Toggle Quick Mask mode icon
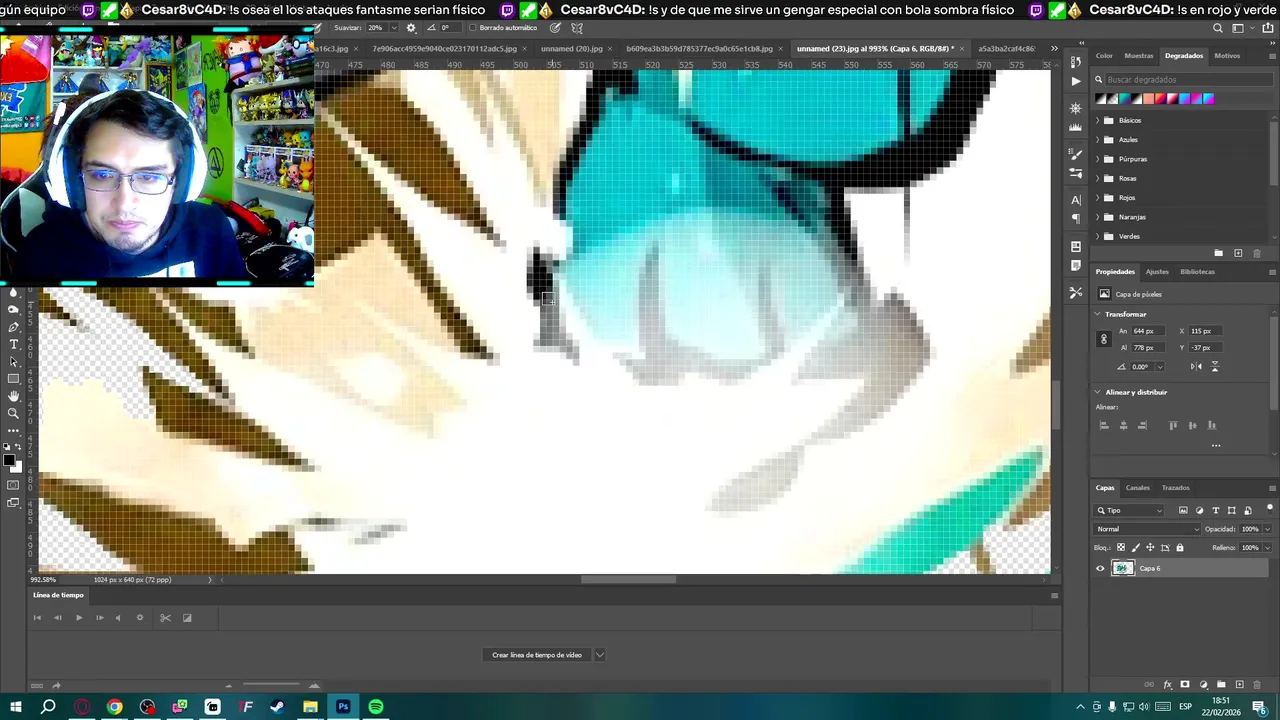 (13, 484)
